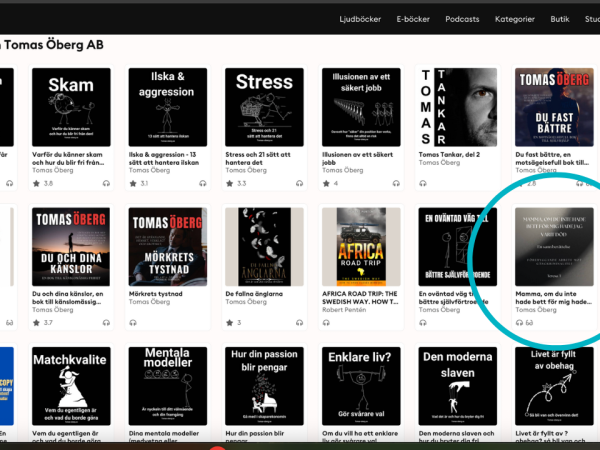Click the star rating under Ilska & aggression
This screenshot has width=600, height=450.
coord(133,184)
